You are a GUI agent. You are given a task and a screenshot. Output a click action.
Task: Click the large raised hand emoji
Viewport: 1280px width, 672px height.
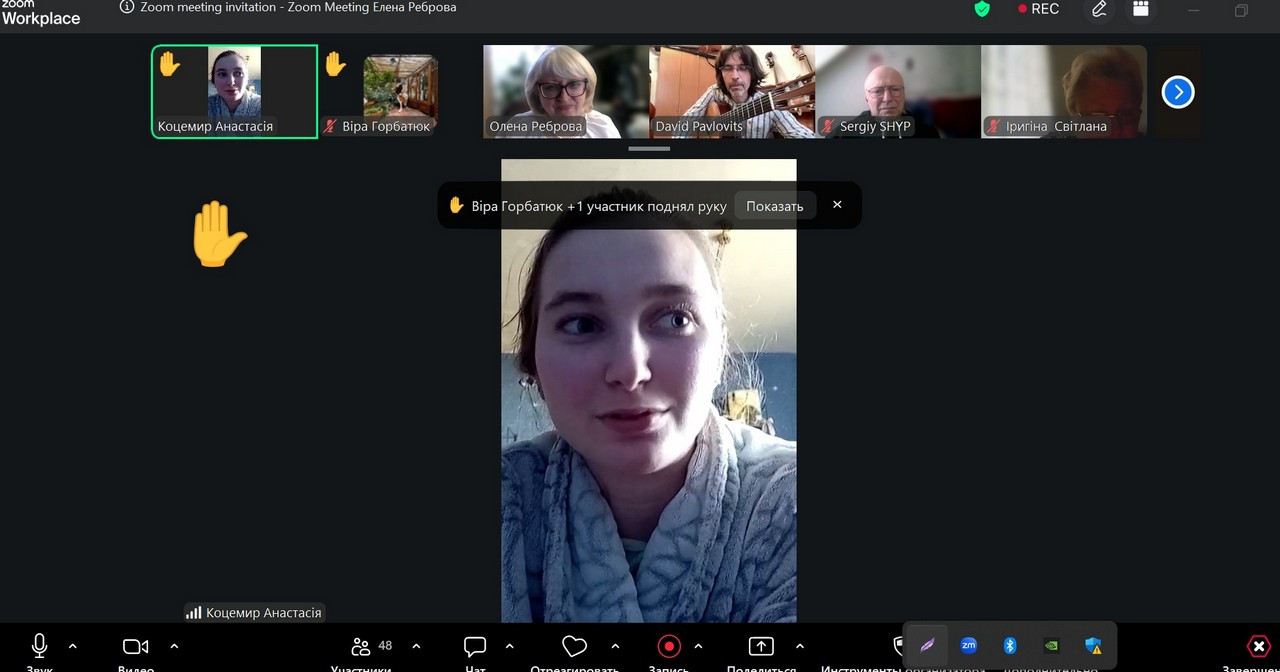click(x=218, y=234)
